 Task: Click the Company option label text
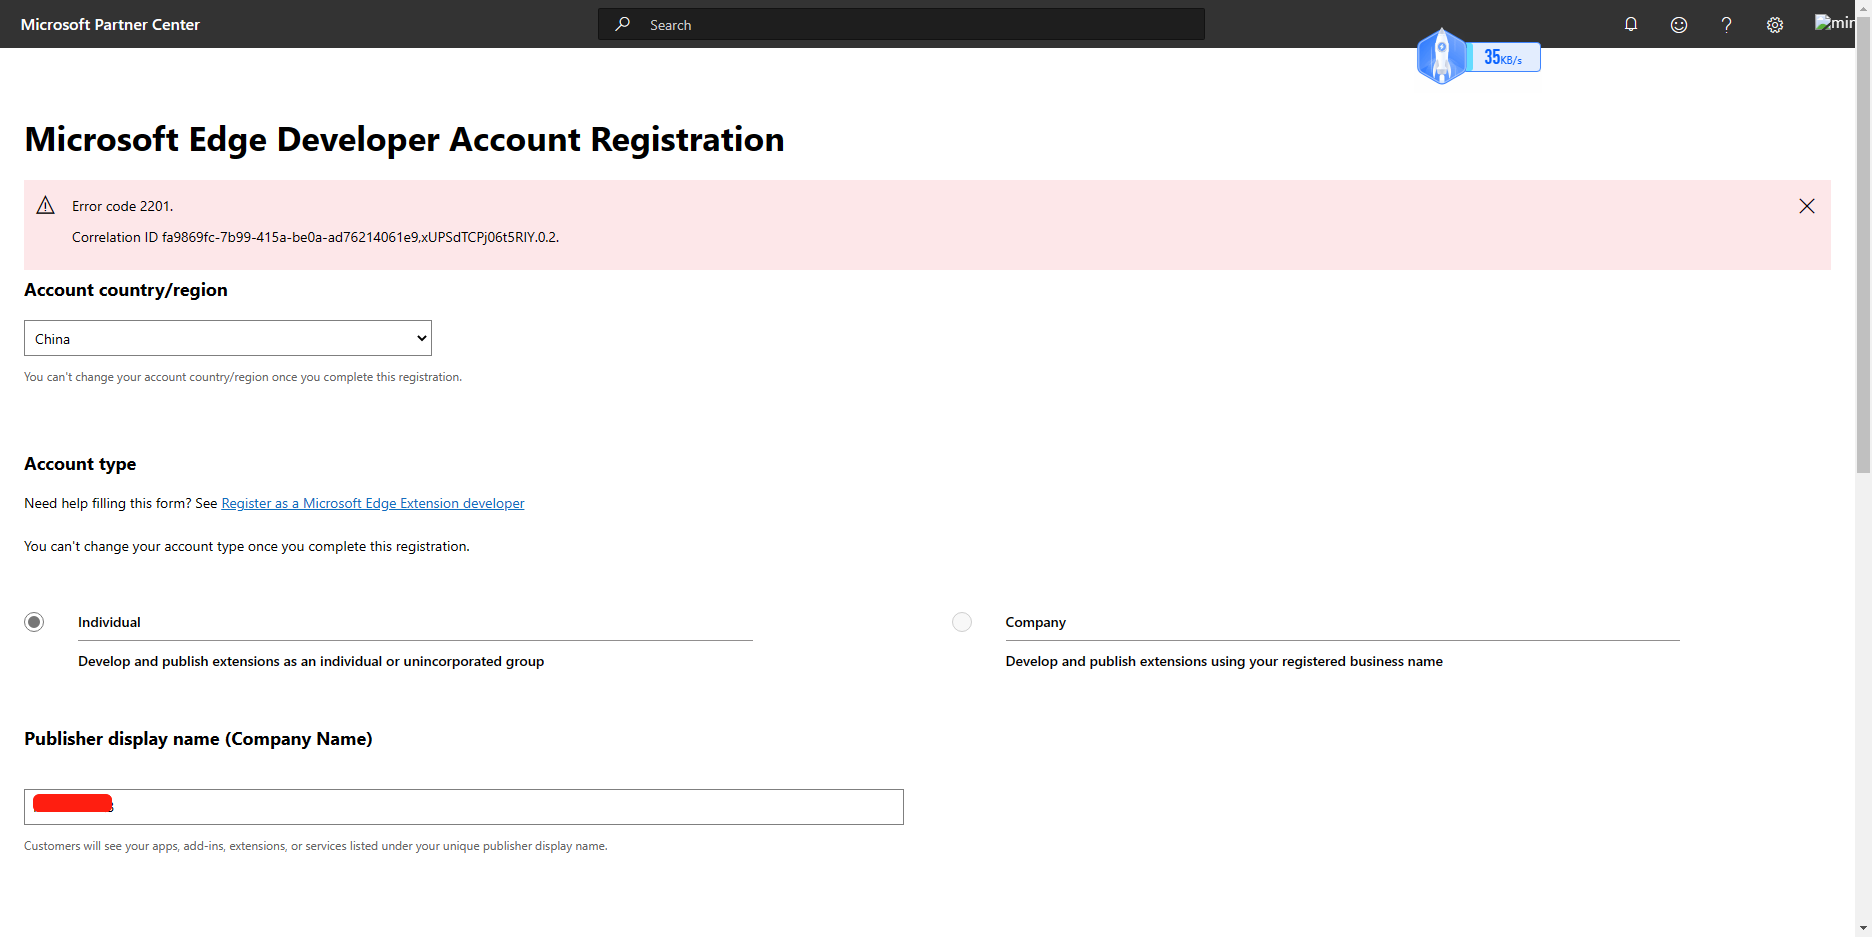1035,622
